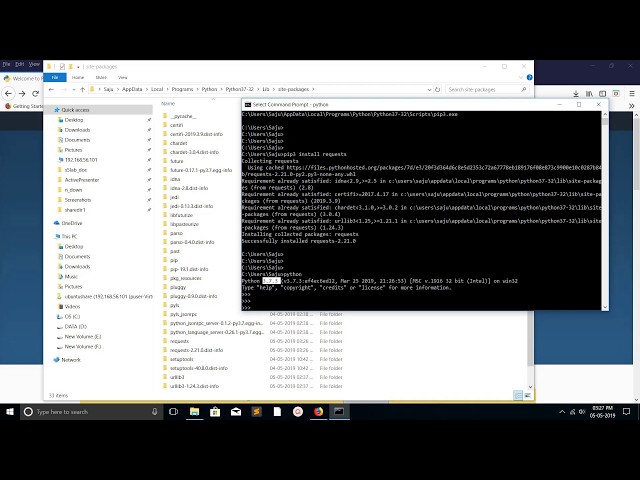Open DATA (D:) drive in navigation pane

coord(76,327)
